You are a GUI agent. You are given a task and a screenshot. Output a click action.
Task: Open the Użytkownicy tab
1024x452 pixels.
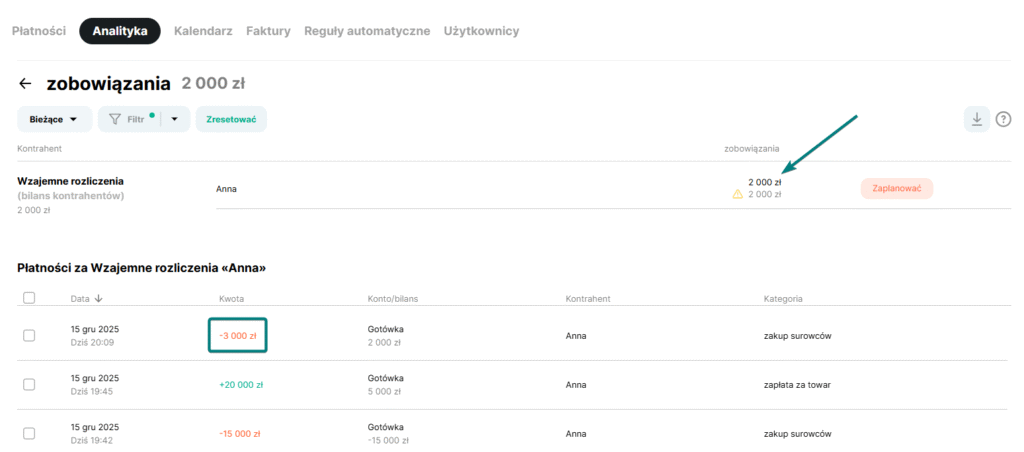pyautogui.click(x=483, y=31)
